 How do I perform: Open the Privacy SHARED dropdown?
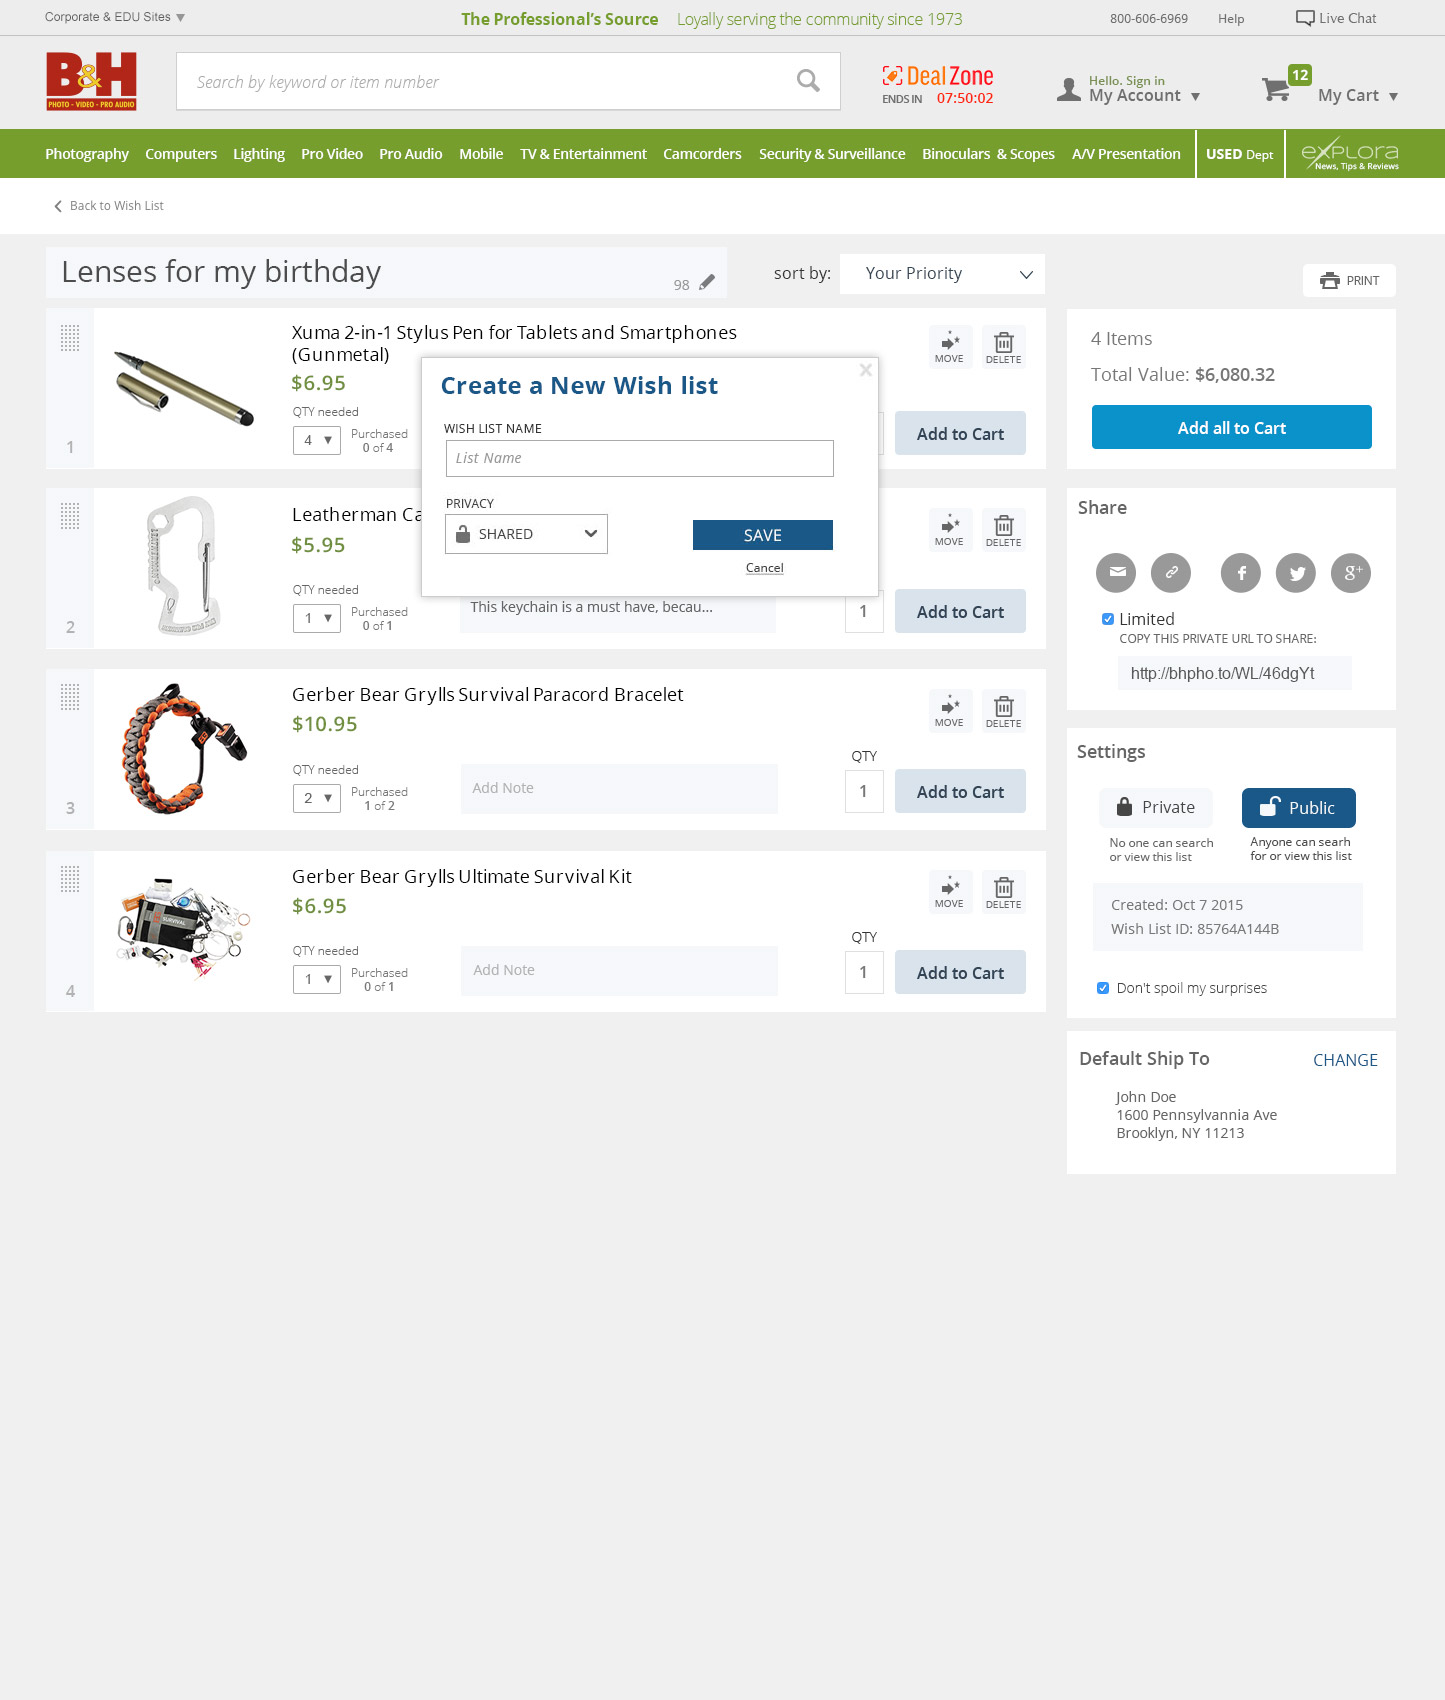pos(526,534)
